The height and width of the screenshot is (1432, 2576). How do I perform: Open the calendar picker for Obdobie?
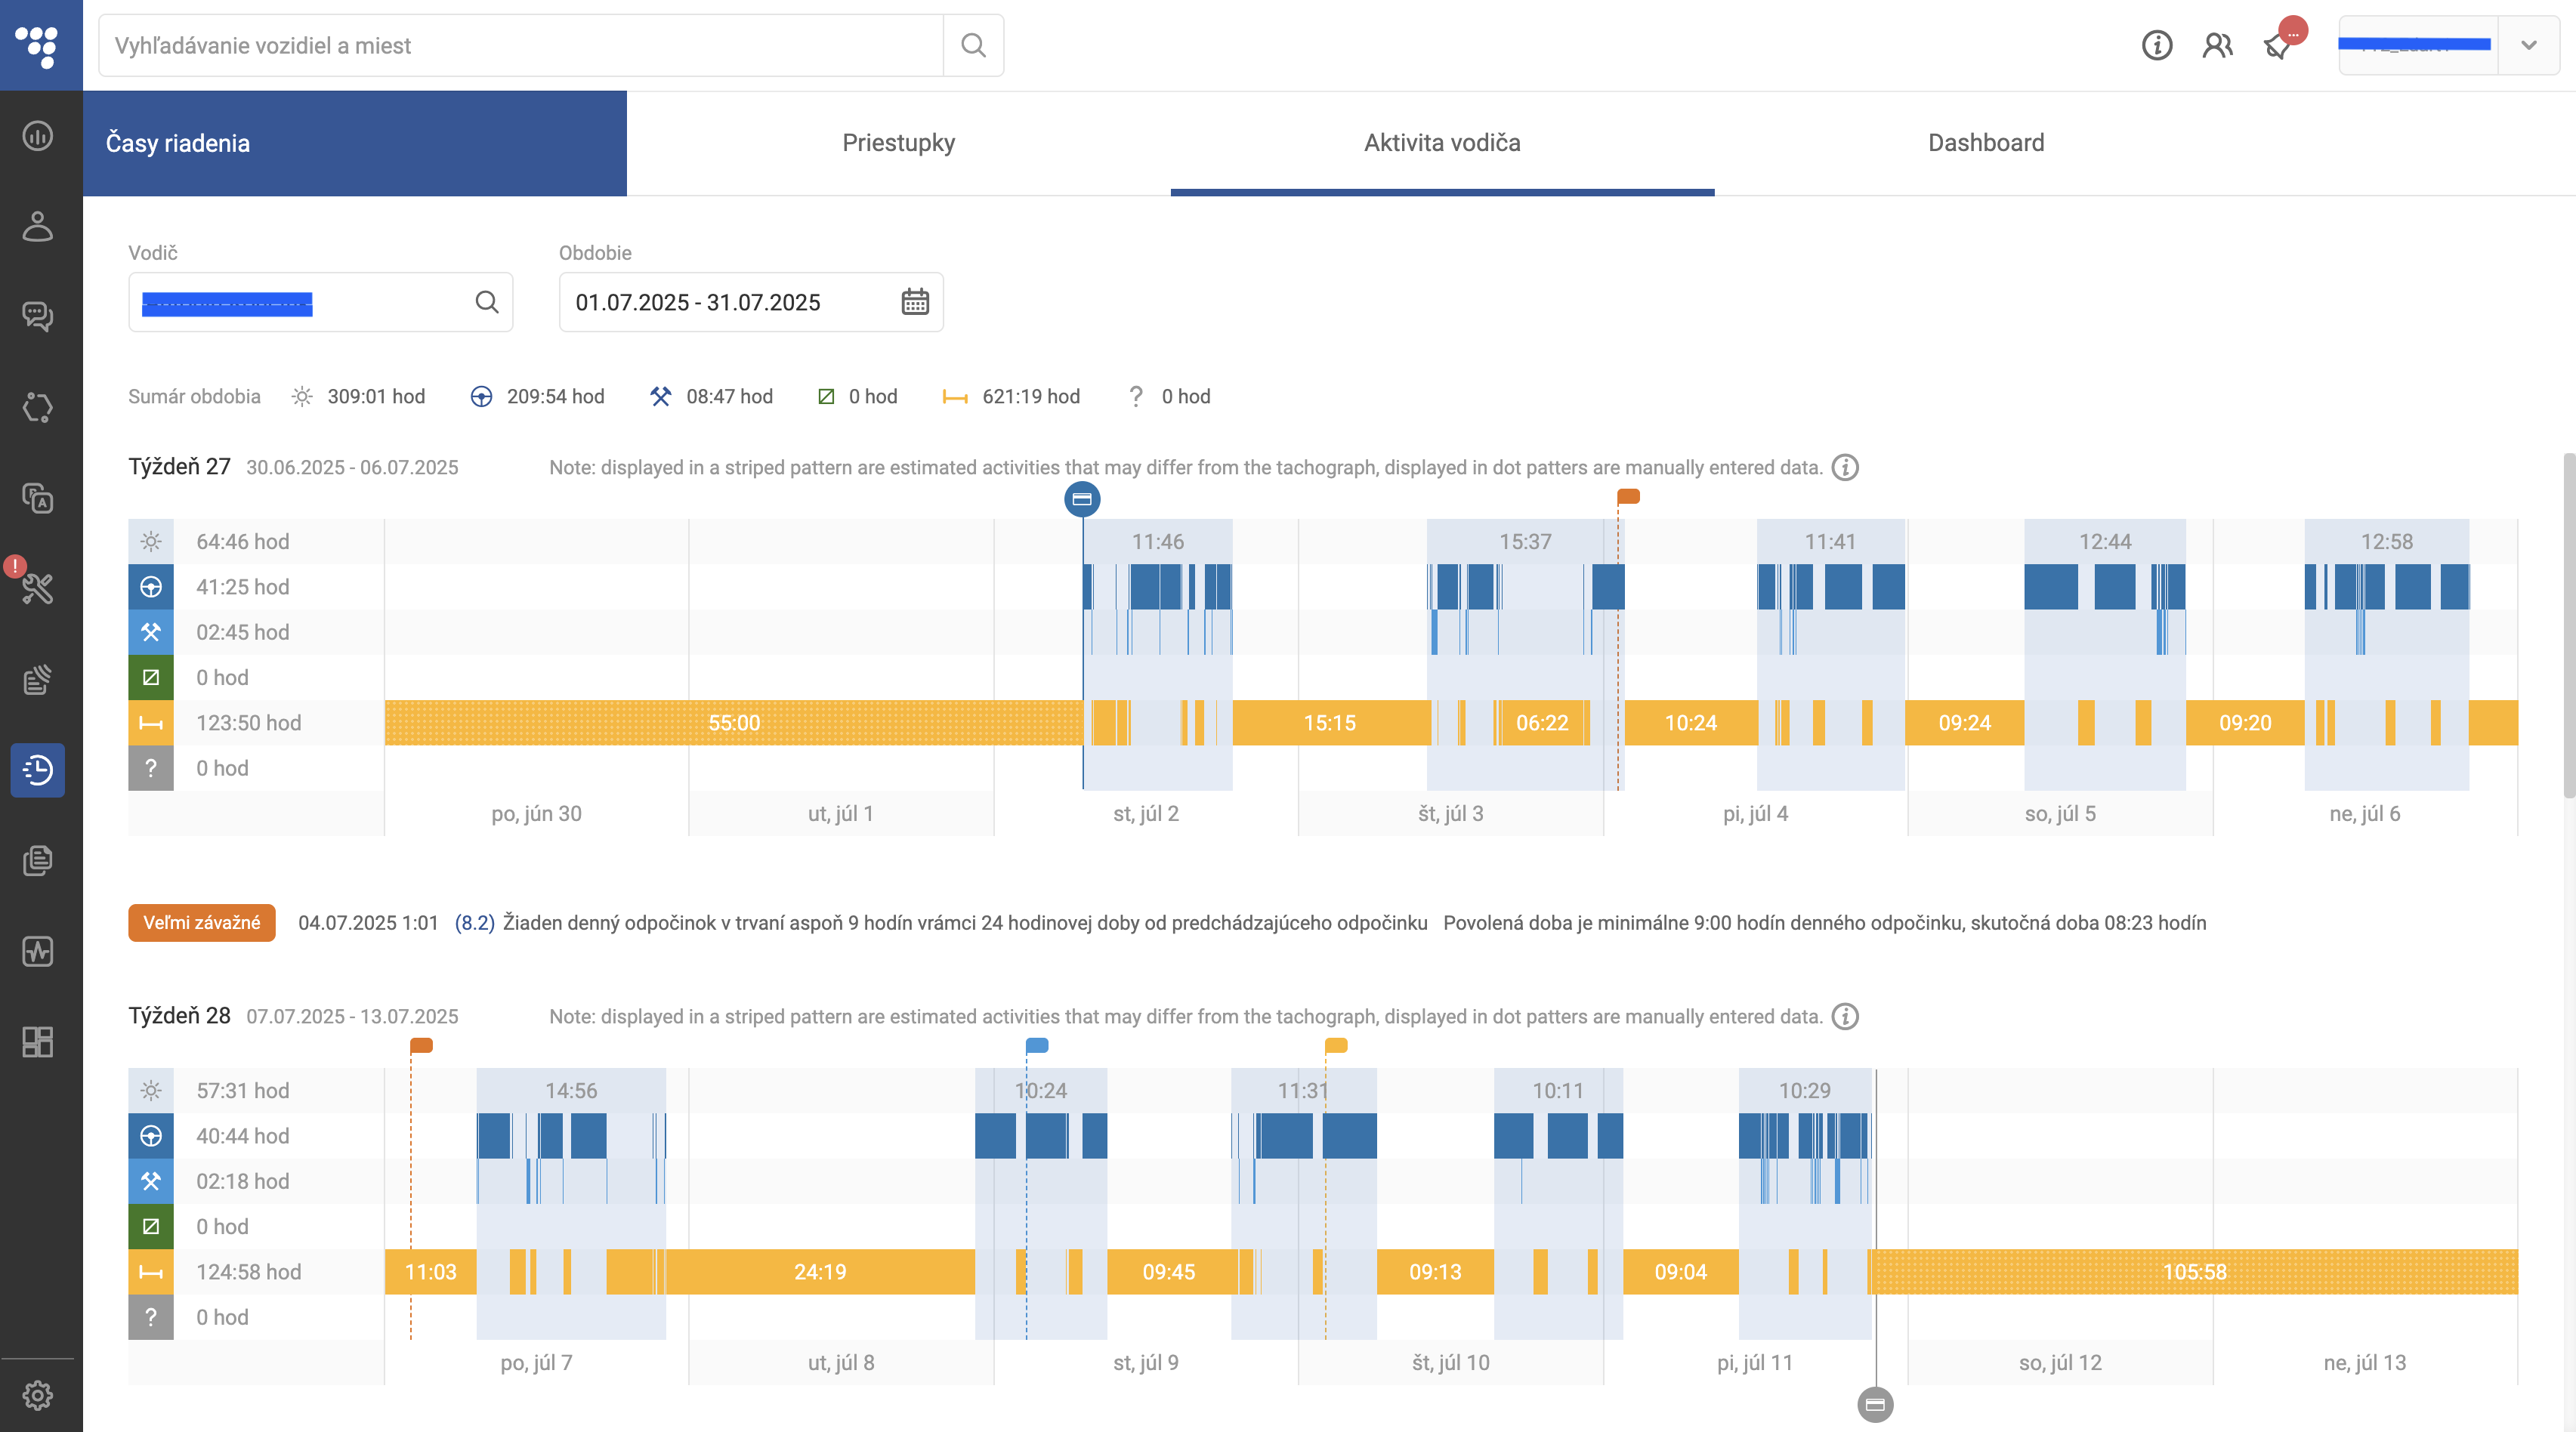click(x=915, y=302)
